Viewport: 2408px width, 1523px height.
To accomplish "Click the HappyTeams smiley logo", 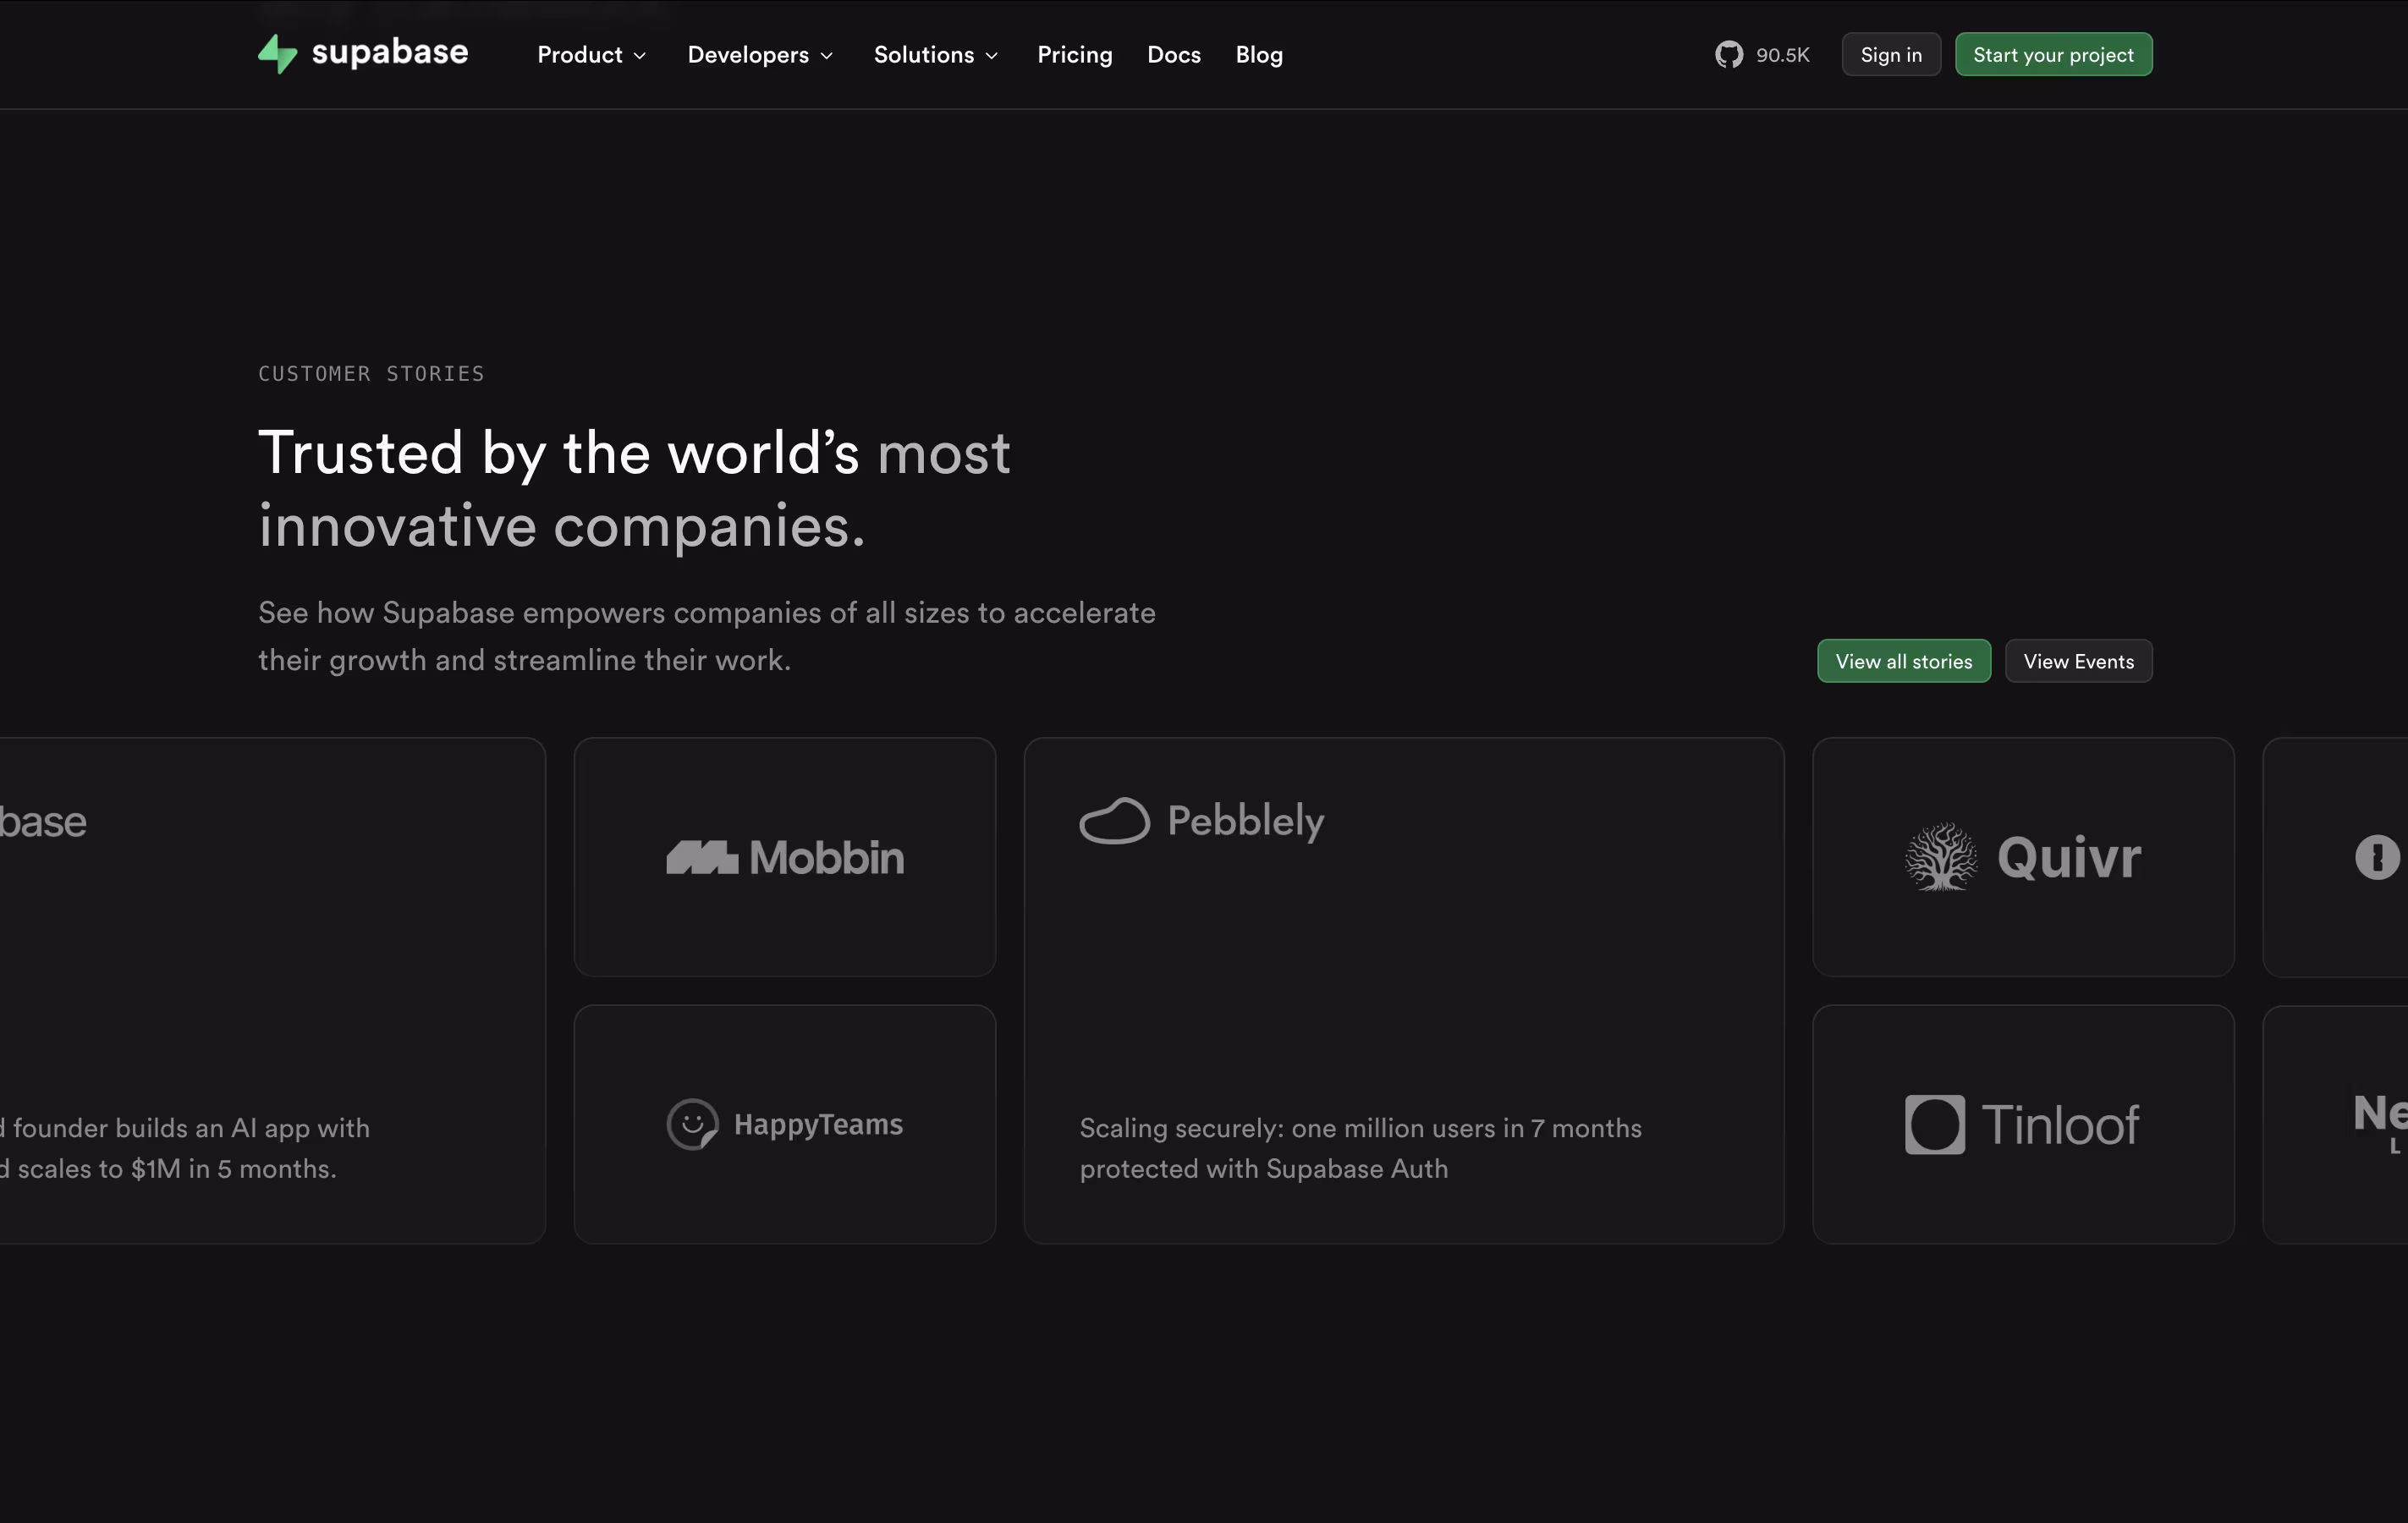I will coord(692,1124).
